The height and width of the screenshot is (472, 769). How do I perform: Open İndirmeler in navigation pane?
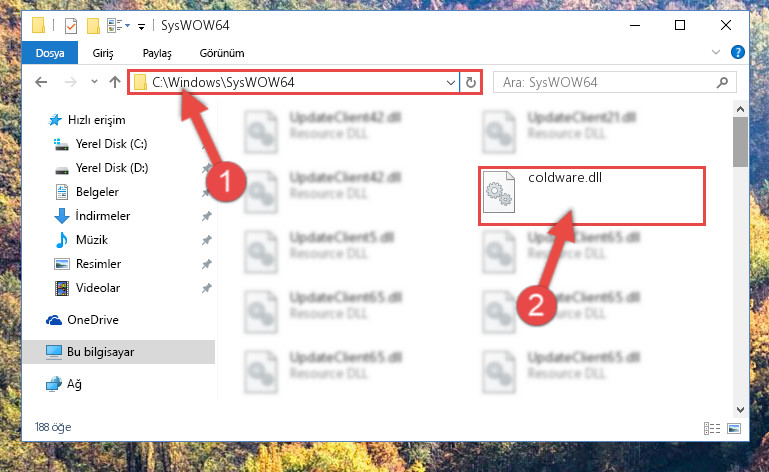coord(103,216)
